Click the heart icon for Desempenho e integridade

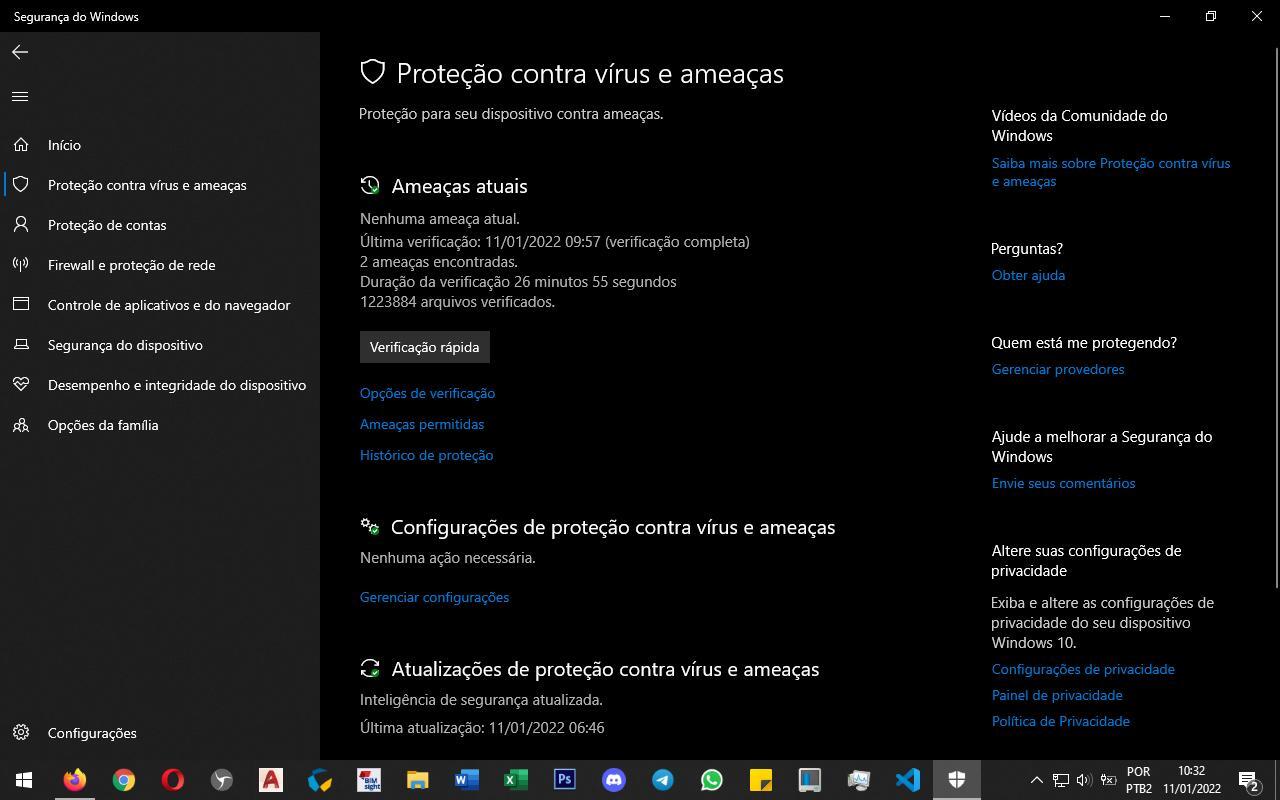pyautogui.click(x=21, y=385)
